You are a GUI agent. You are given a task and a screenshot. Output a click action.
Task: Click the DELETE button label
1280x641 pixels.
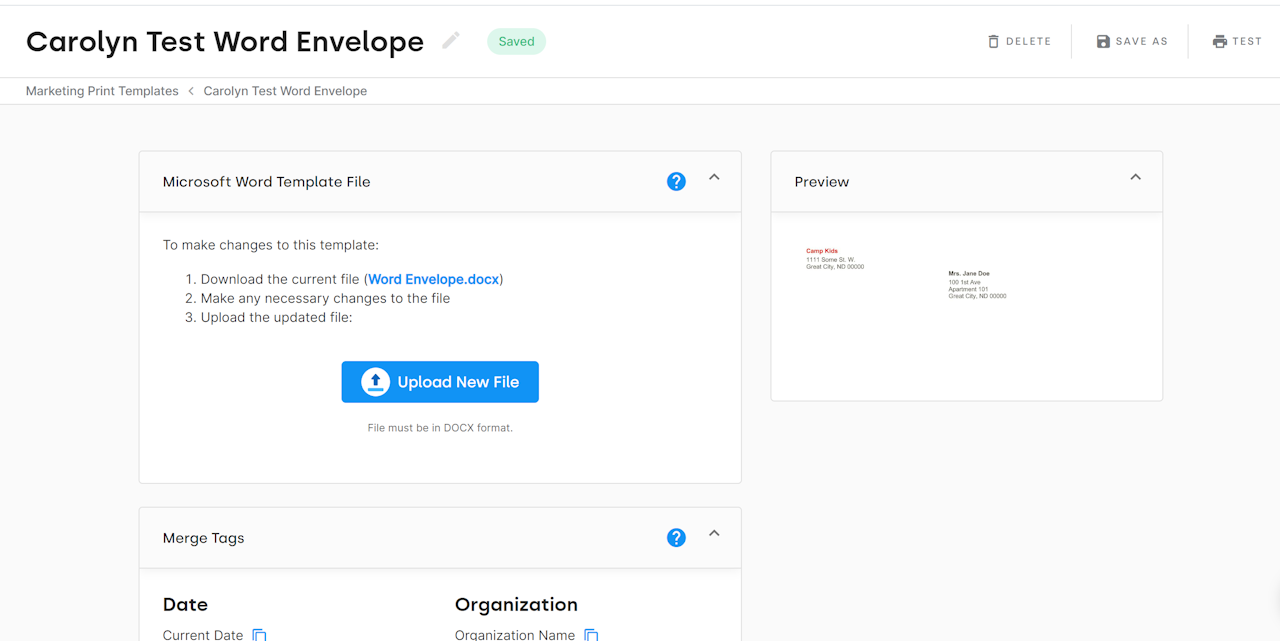(1028, 42)
